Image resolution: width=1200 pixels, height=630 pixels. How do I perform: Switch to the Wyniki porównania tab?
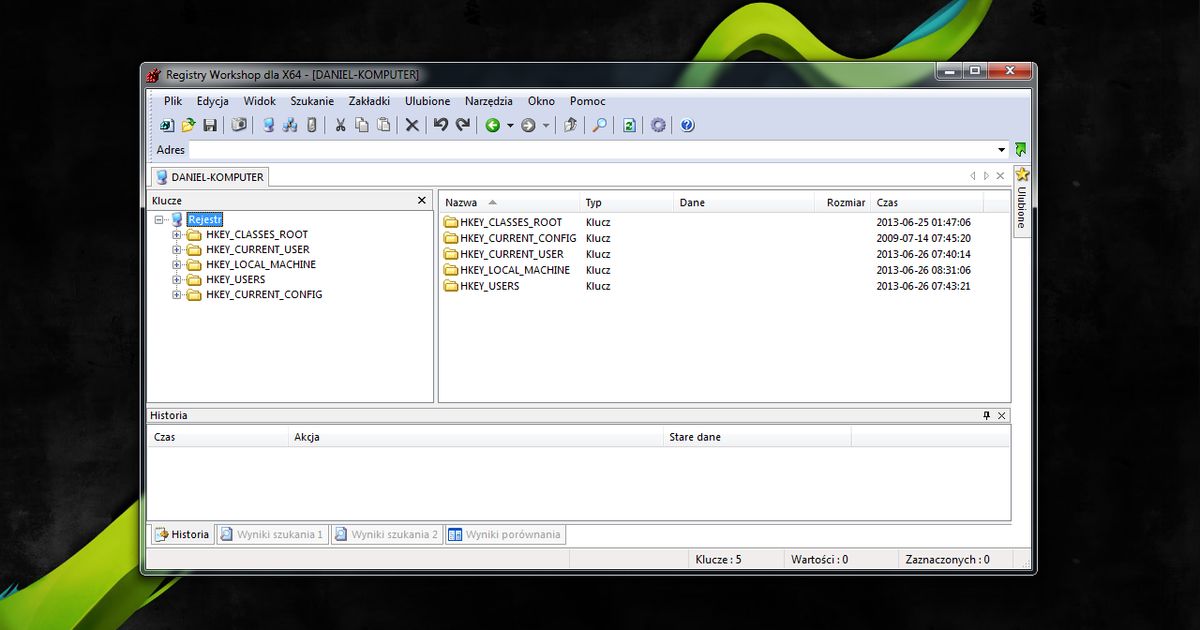point(506,534)
